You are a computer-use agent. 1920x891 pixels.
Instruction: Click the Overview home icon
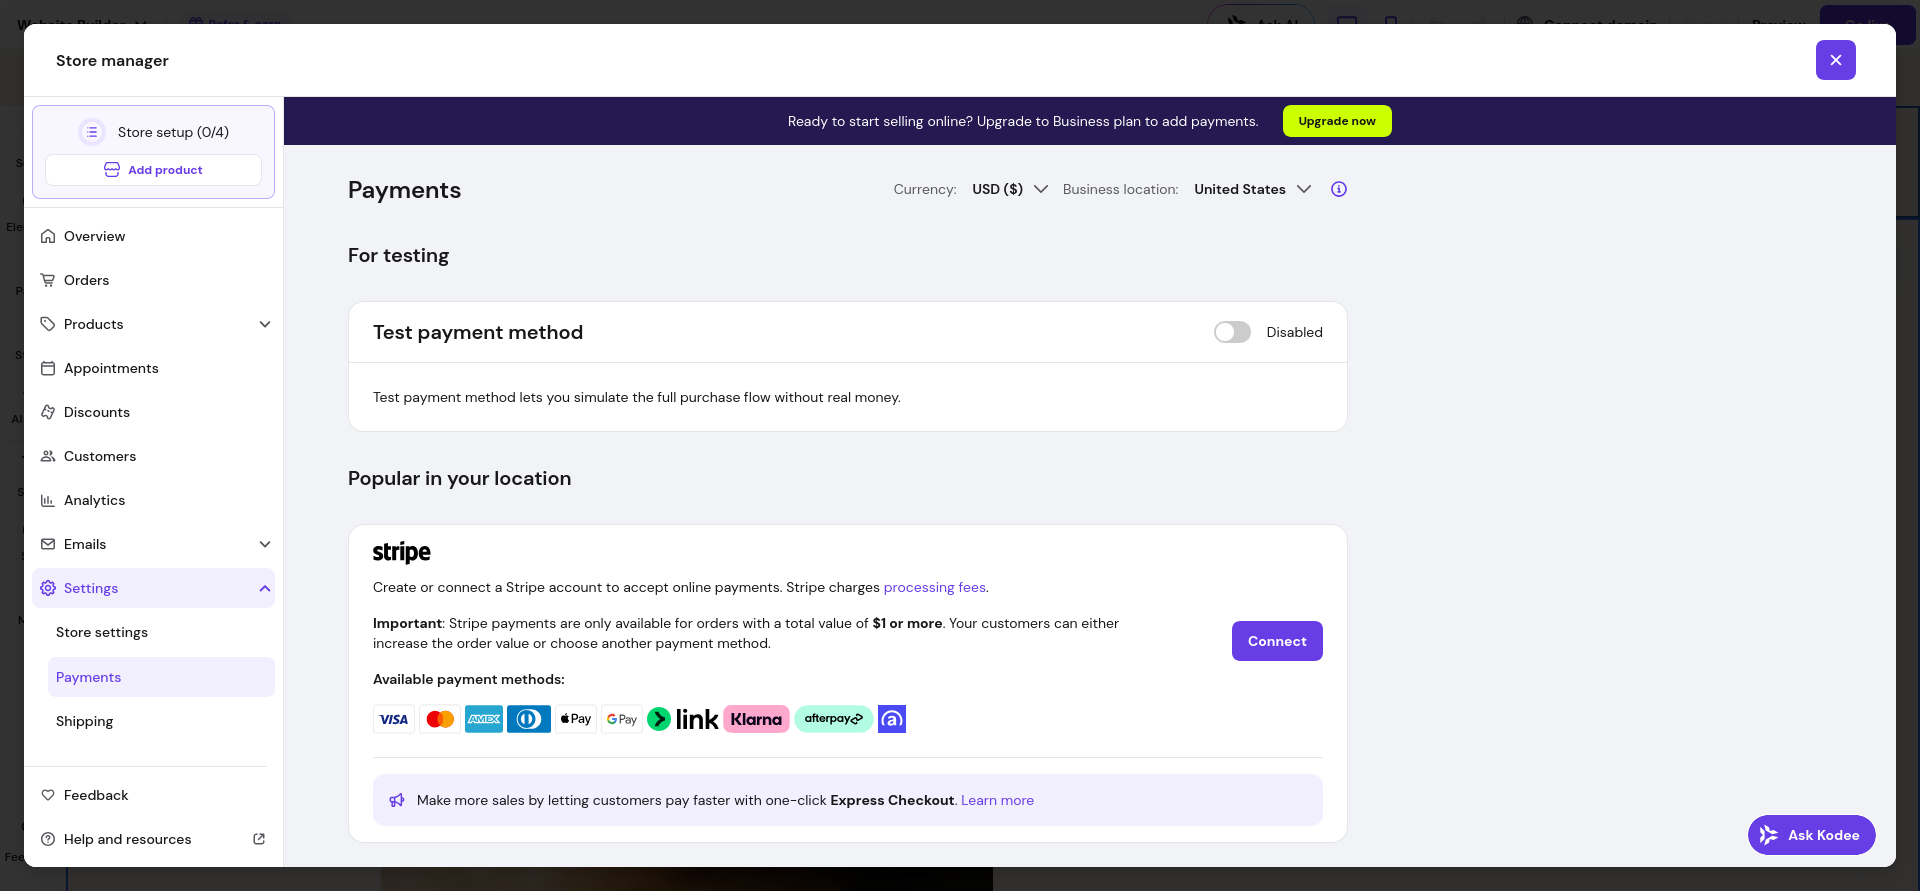pyautogui.click(x=48, y=236)
